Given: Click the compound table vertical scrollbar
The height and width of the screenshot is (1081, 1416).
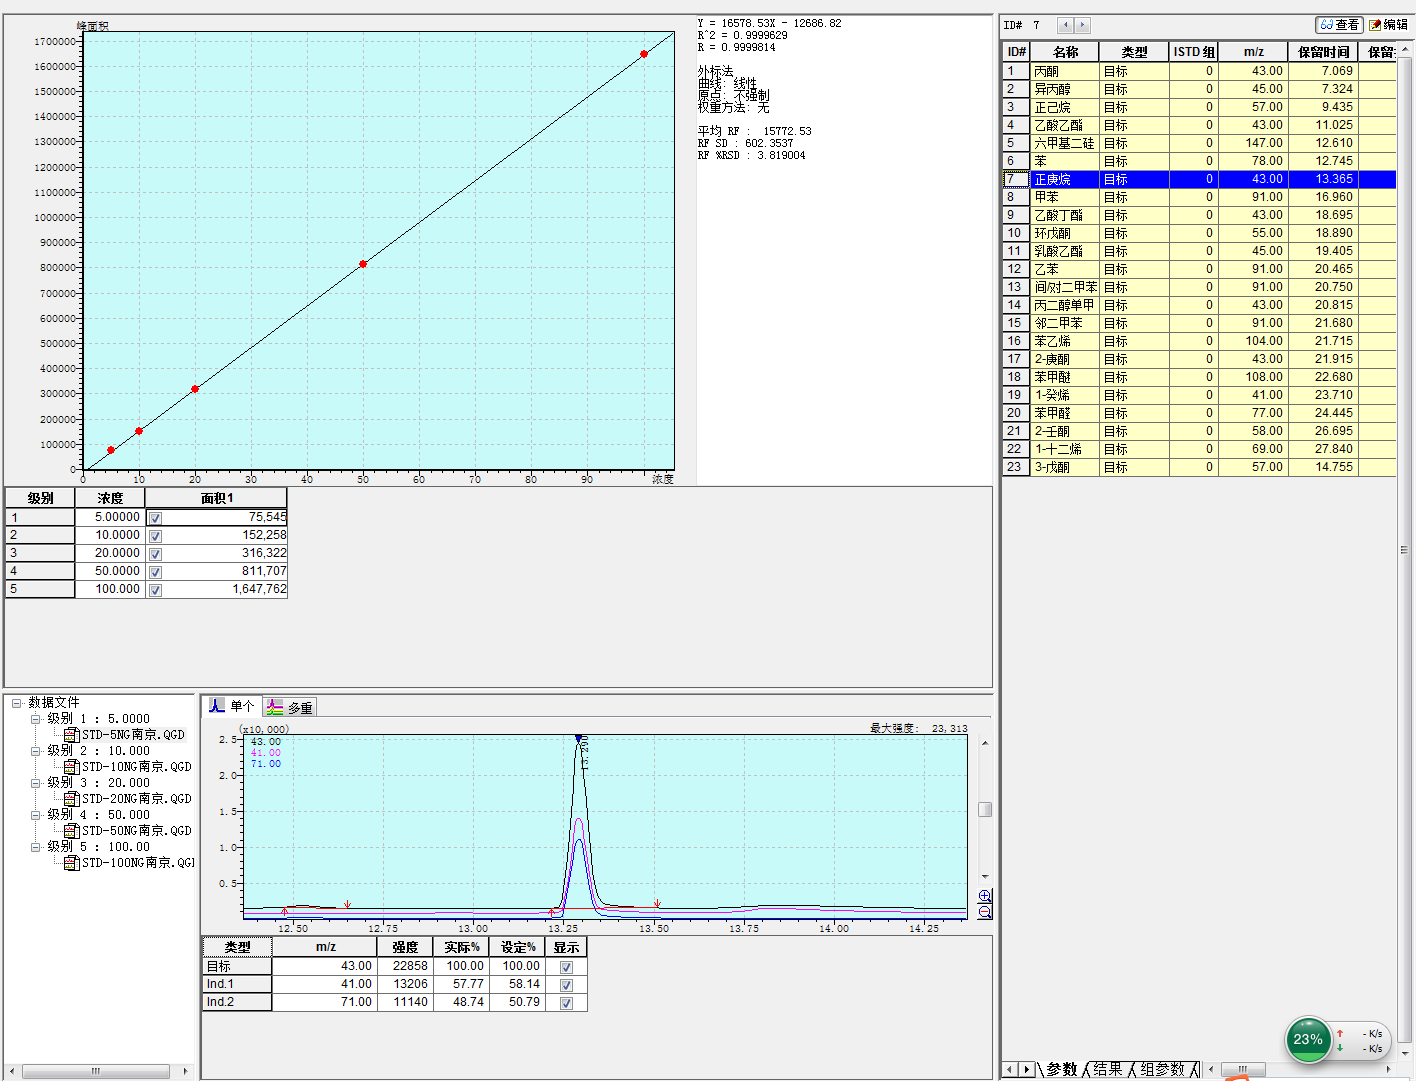Looking at the screenshot, I should (x=1404, y=550).
